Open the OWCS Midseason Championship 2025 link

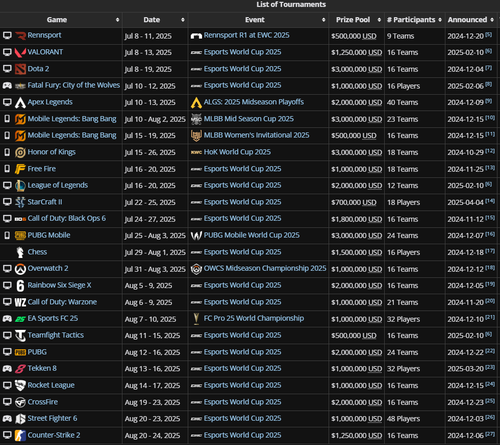coord(265,268)
